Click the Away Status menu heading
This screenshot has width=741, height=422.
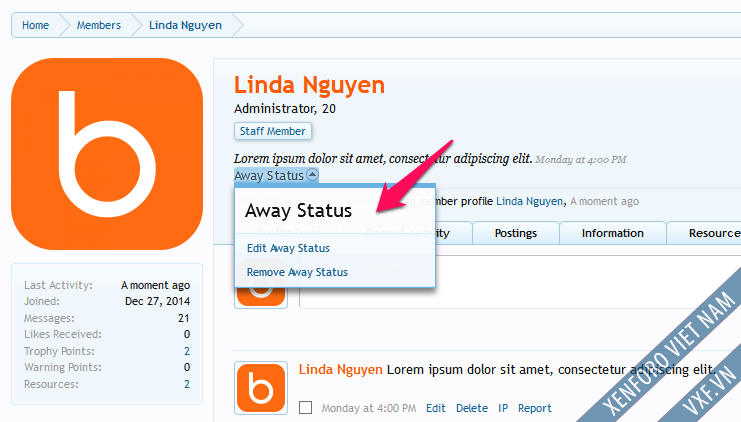(298, 211)
